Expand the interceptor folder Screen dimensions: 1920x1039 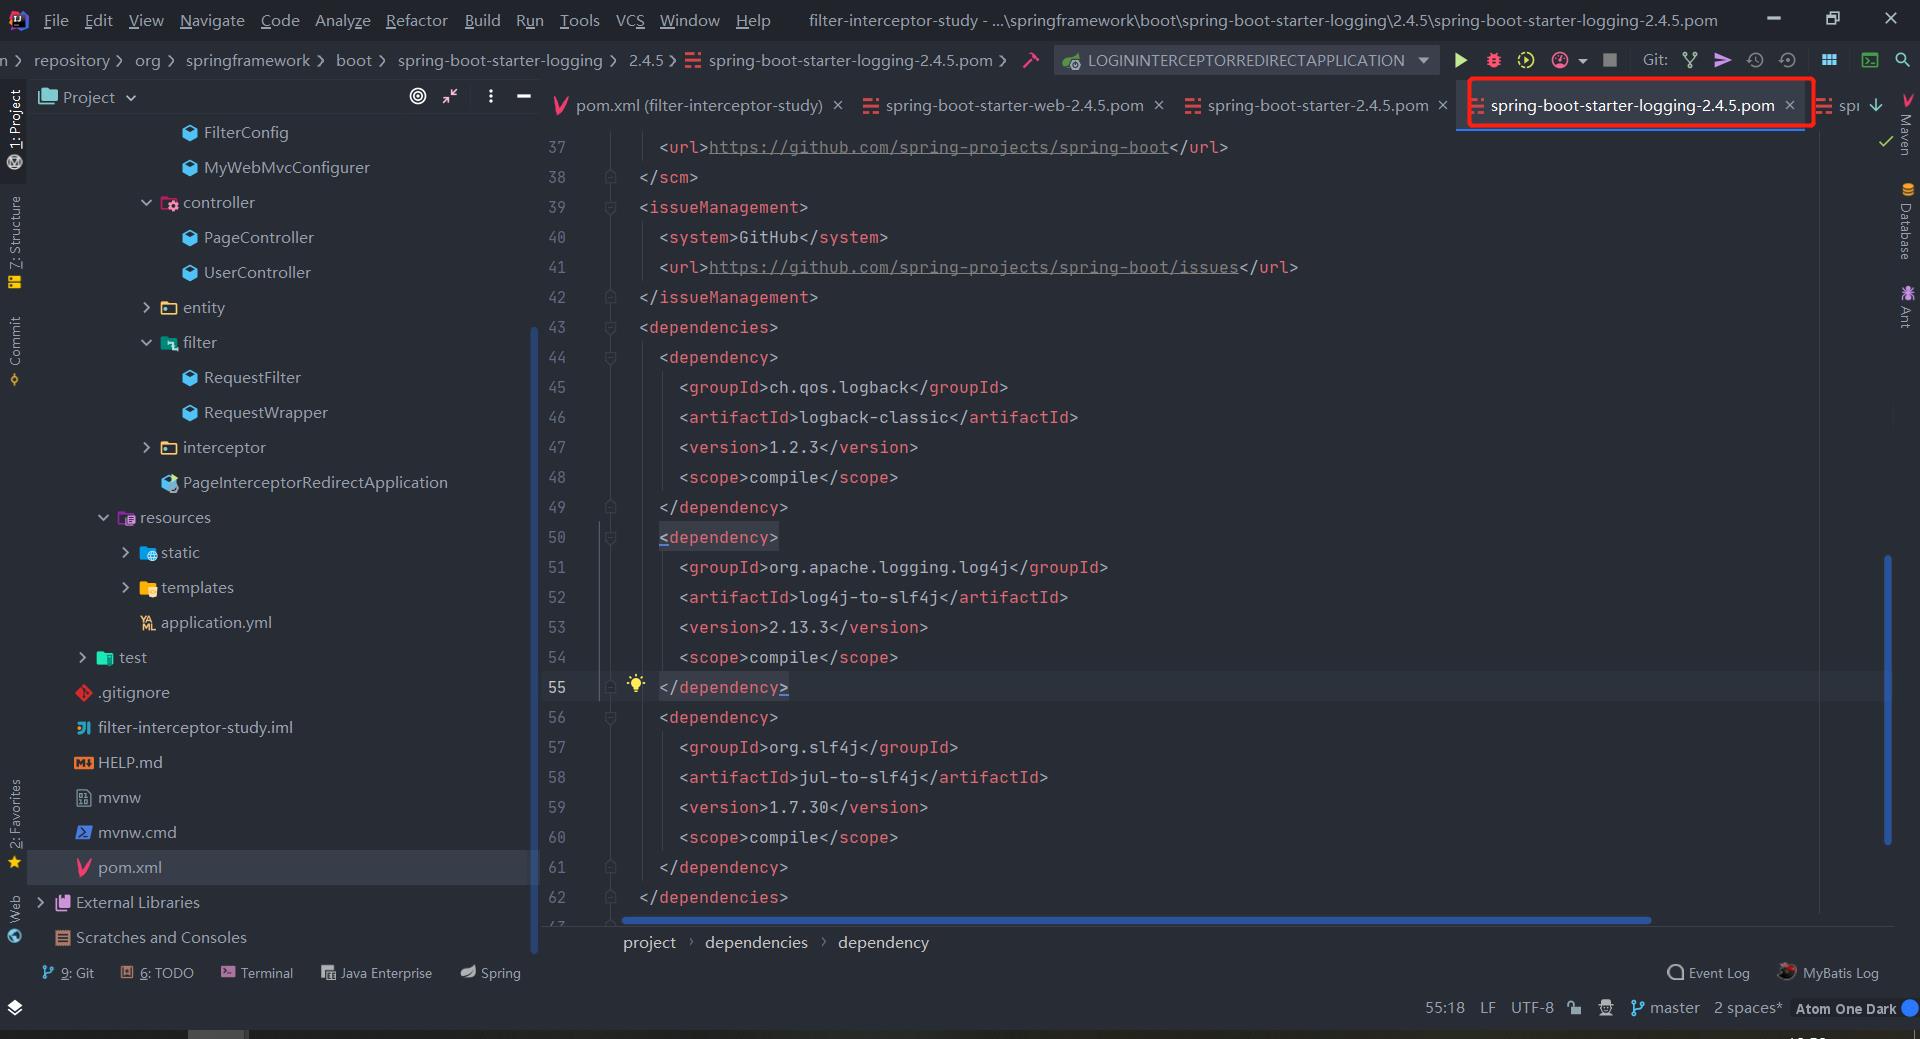pyautogui.click(x=147, y=447)
